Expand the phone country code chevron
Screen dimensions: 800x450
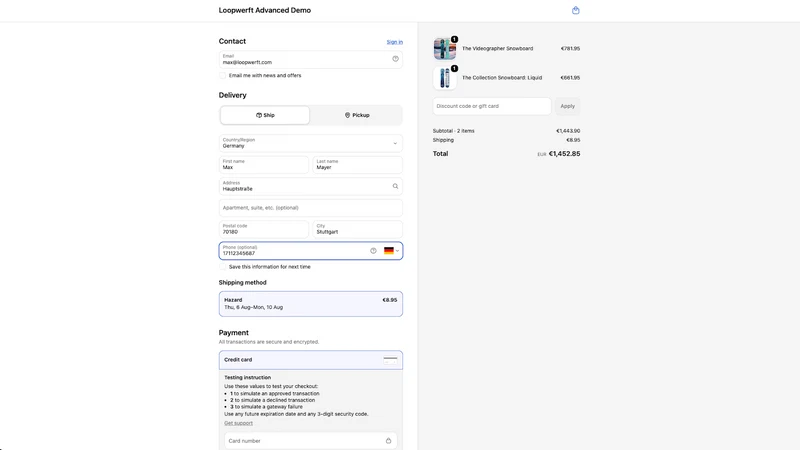click(397, 251)
